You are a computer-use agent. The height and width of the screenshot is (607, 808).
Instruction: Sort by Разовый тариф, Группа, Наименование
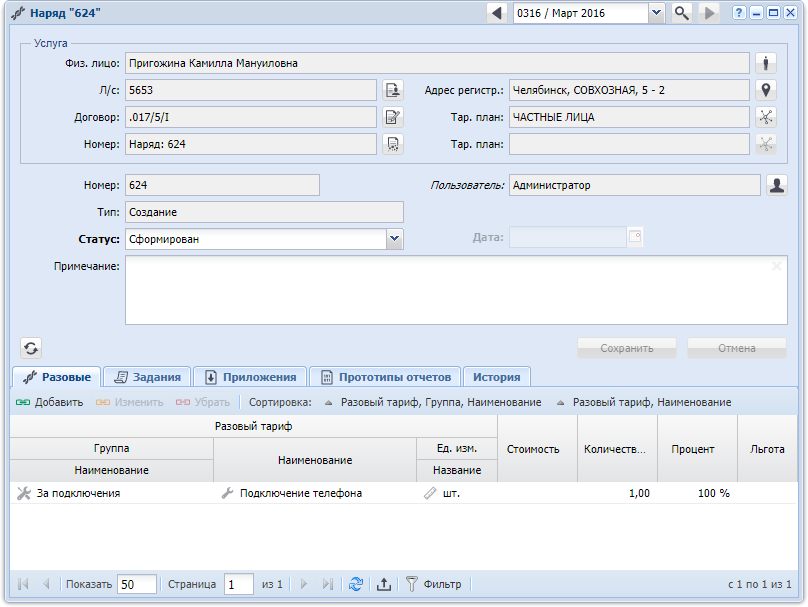pos(433,402)
